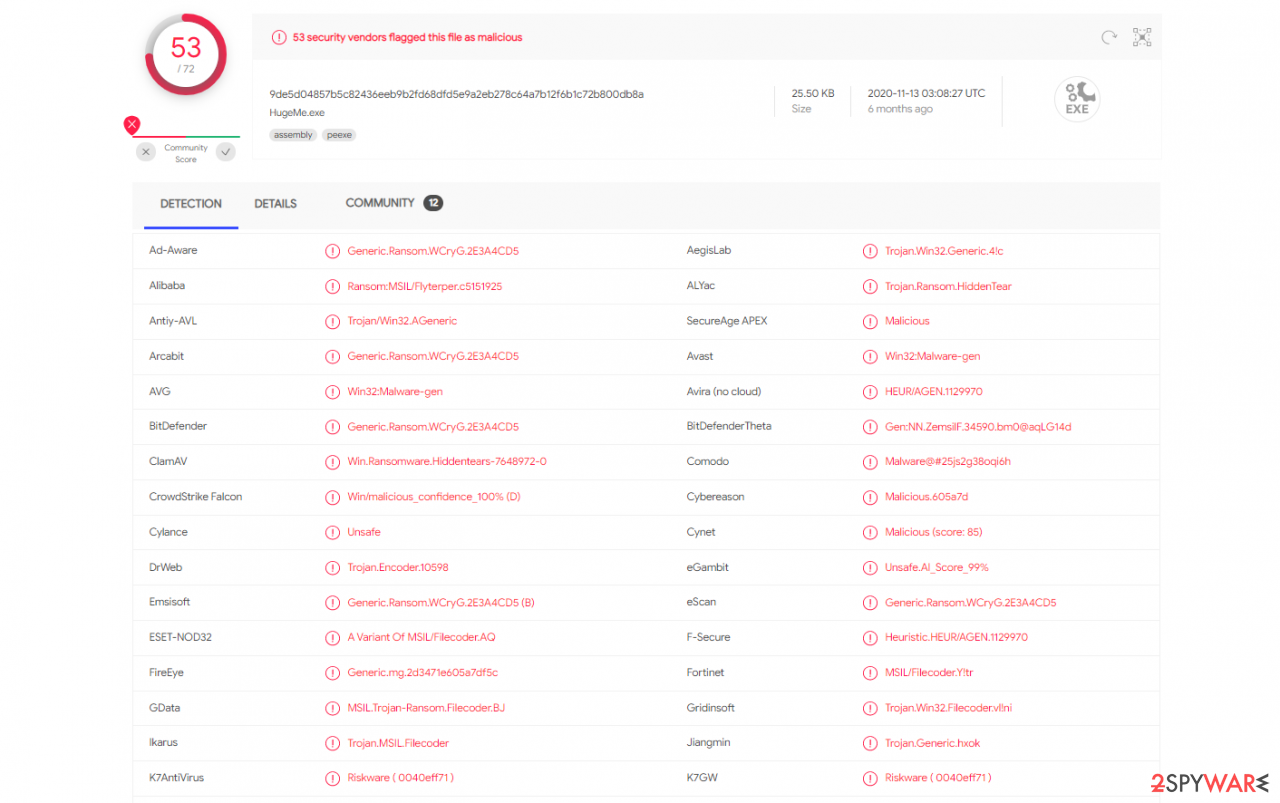The height and width of the screenshot is (803, 1280).
Task: Click the Gen:NN.ZemsilF.34590.bm0@aqLG14d detection name
Action: pos(978,427)
